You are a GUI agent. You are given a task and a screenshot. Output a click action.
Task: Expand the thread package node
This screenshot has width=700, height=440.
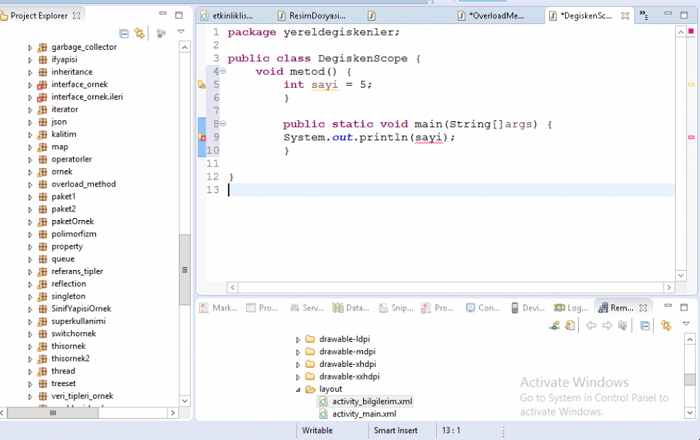[30, 371]
